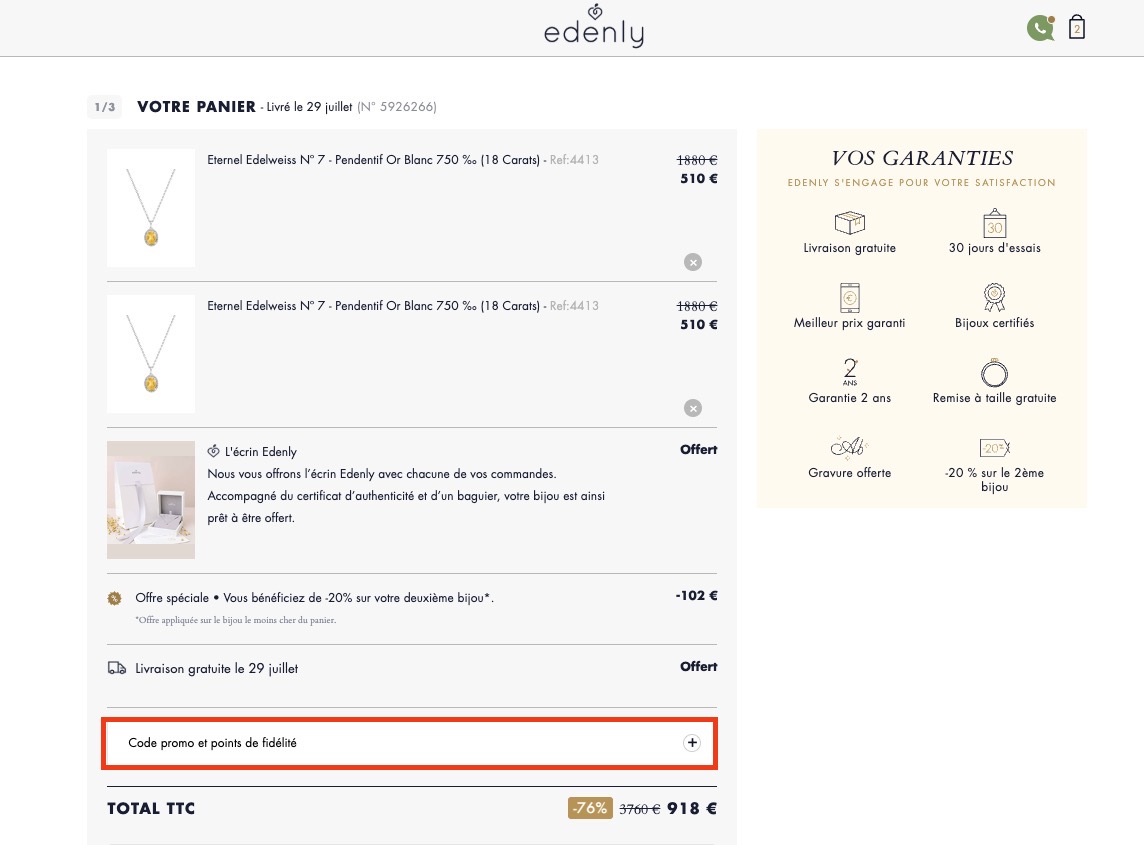Click order number N° 5926266
Image resolution: width=1144 pixels, height=845 pixels.
click(396, 107)
